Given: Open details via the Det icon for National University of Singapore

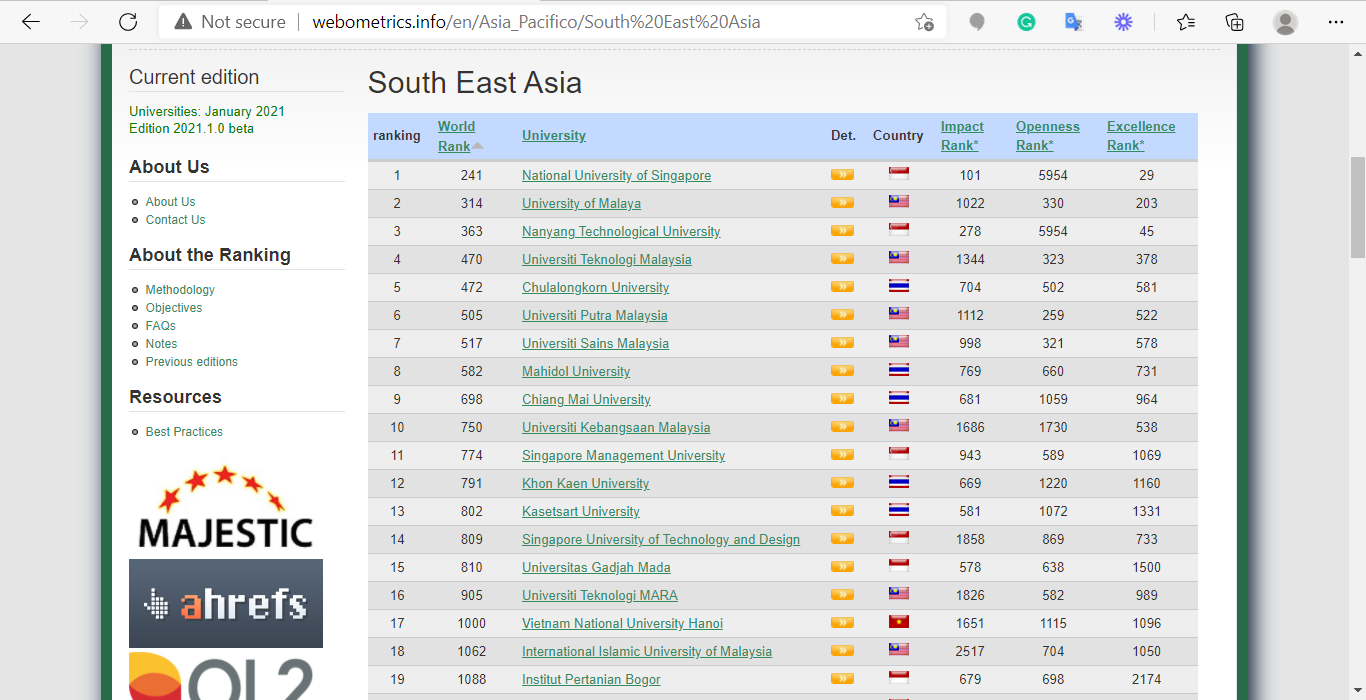Looking at the screenshot, I should point(842,174).
